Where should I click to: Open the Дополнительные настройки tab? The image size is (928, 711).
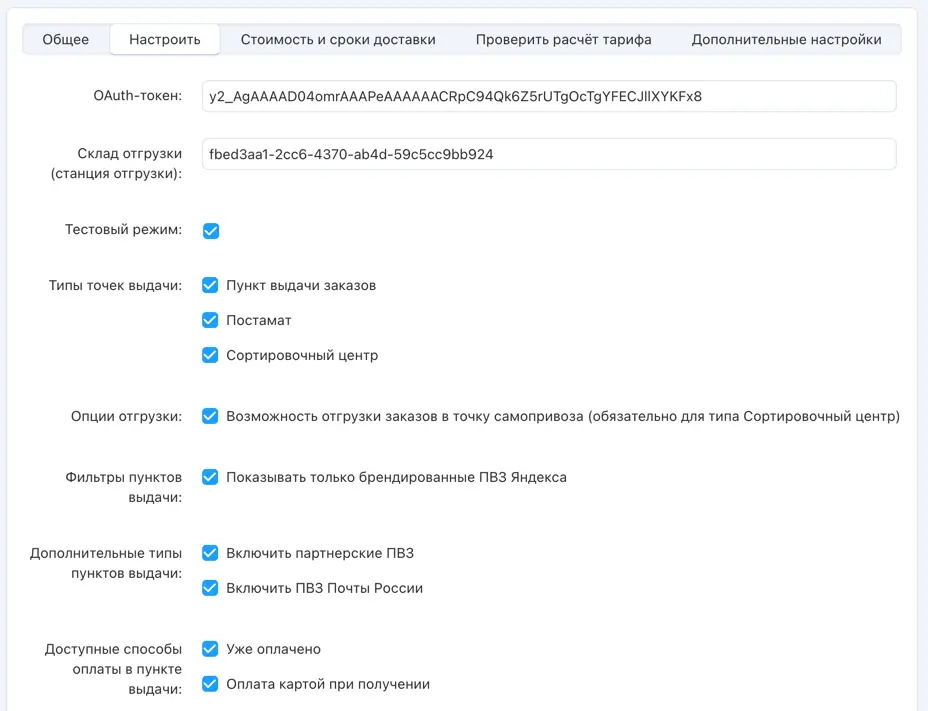(786, 40)
